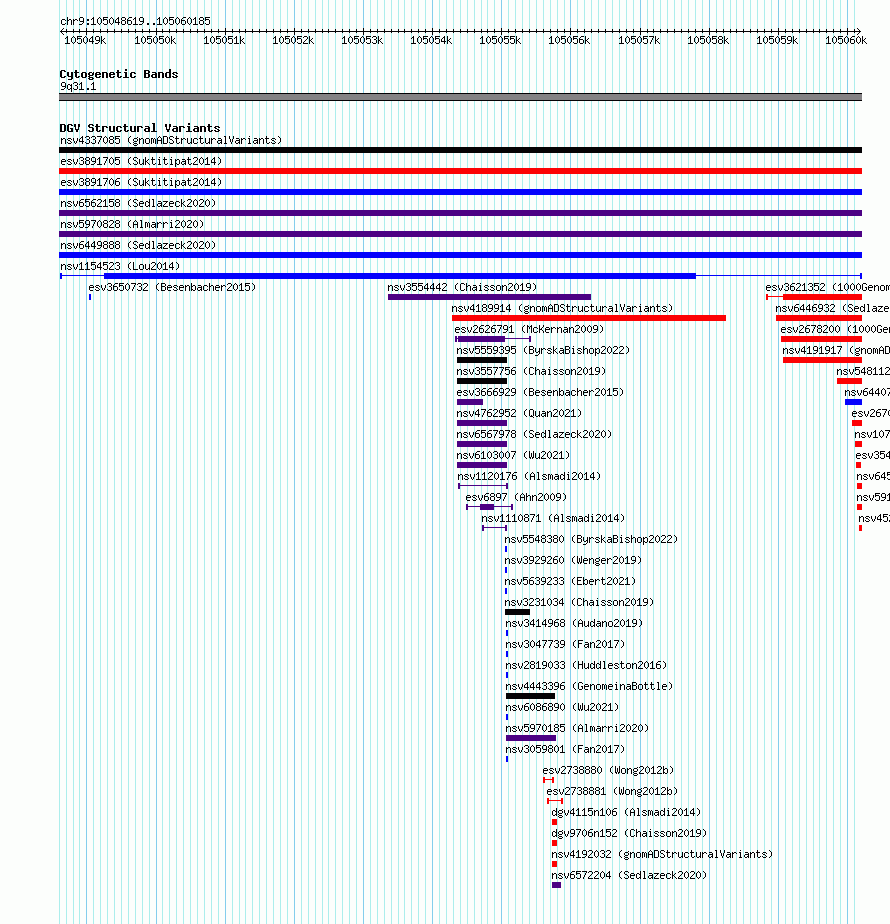
Task: Open the esv3891706 Suktitipat2014 variant
Action: (141, 182)
